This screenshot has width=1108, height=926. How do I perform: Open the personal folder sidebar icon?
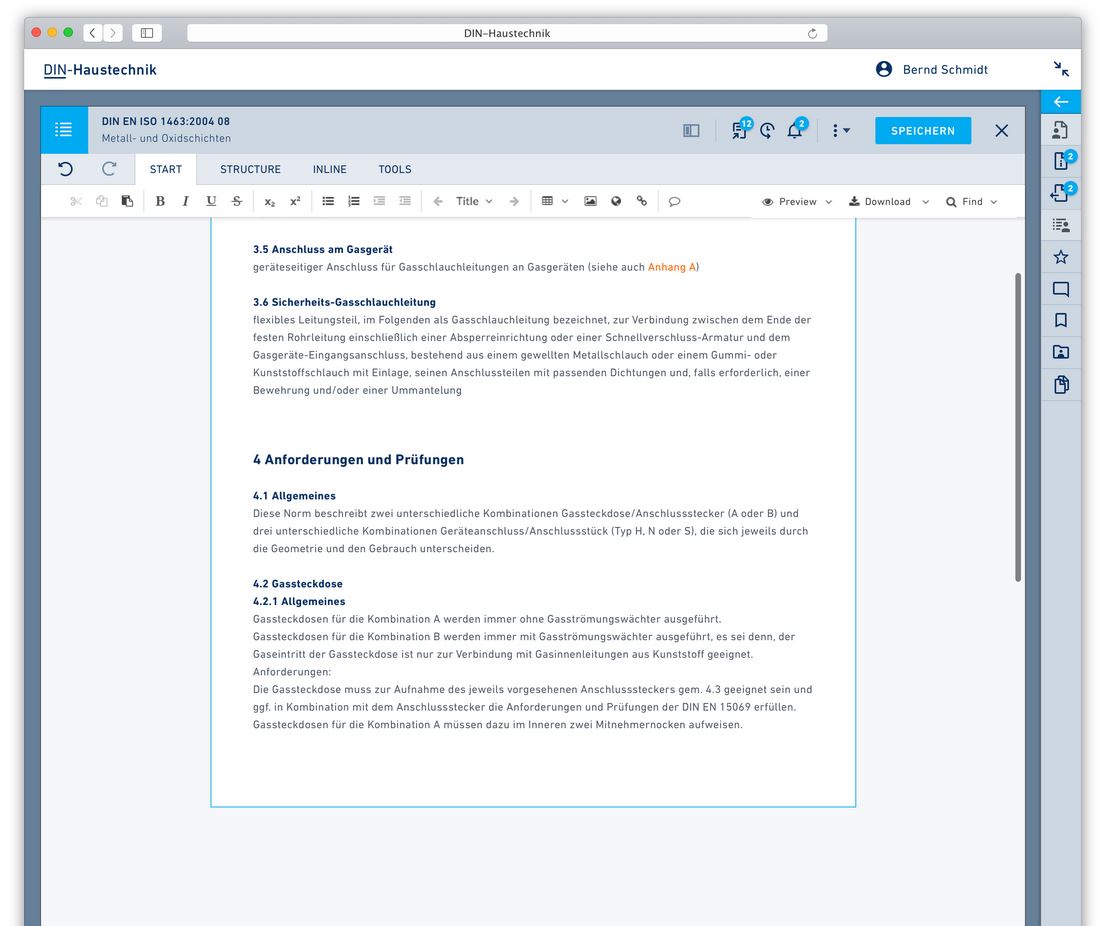click(1061, 352)
